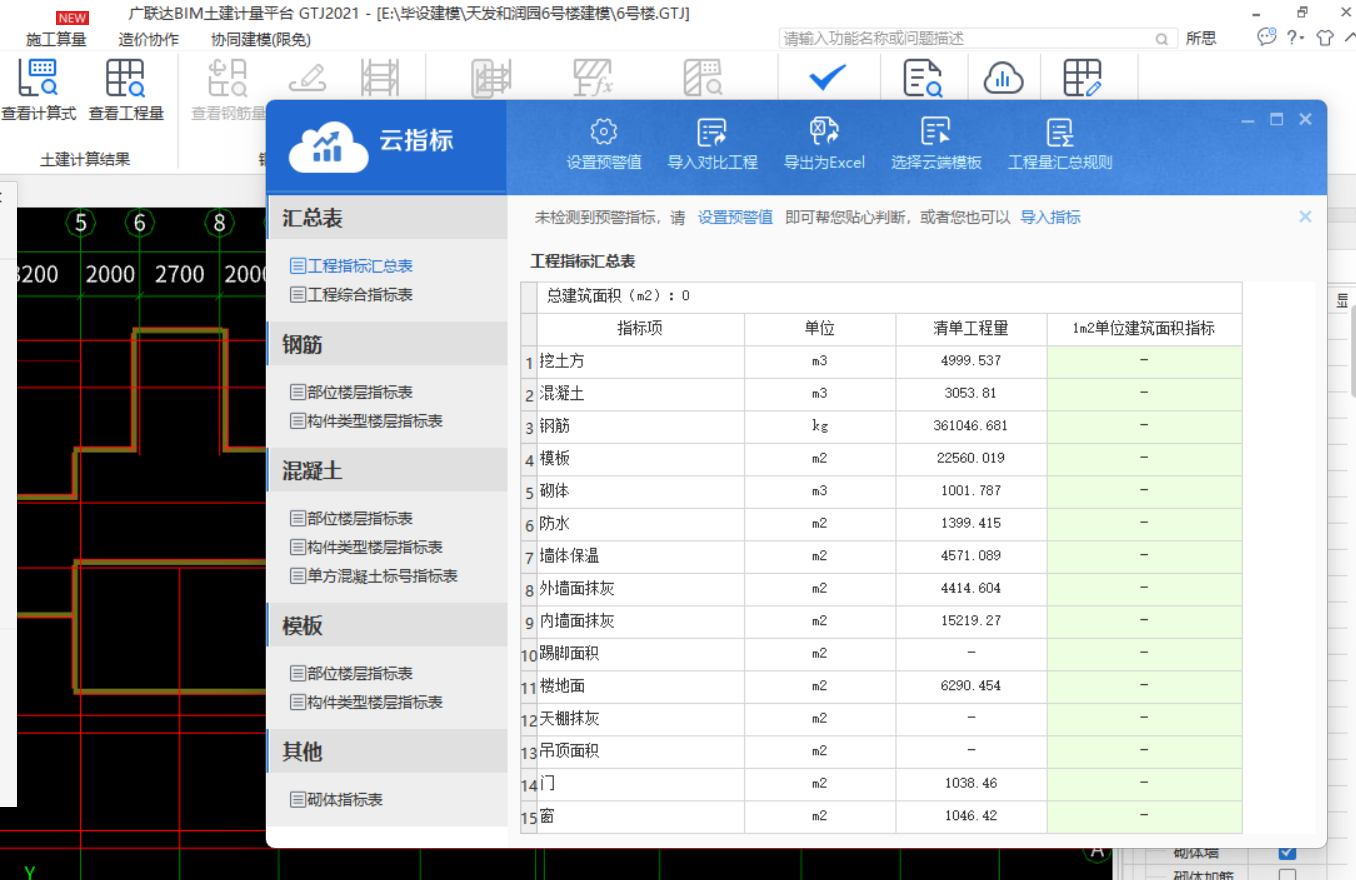Click the 总建筑面积 (m2) : 0 row

889,296
